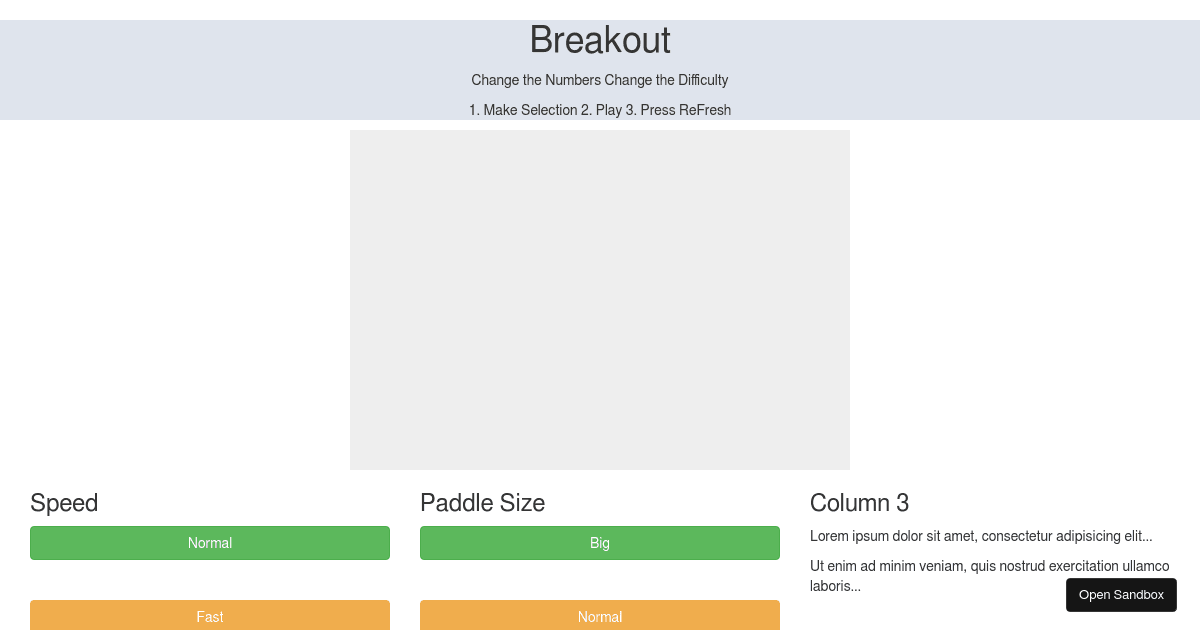Click the green Normal button under Speed

pos(210,543)
